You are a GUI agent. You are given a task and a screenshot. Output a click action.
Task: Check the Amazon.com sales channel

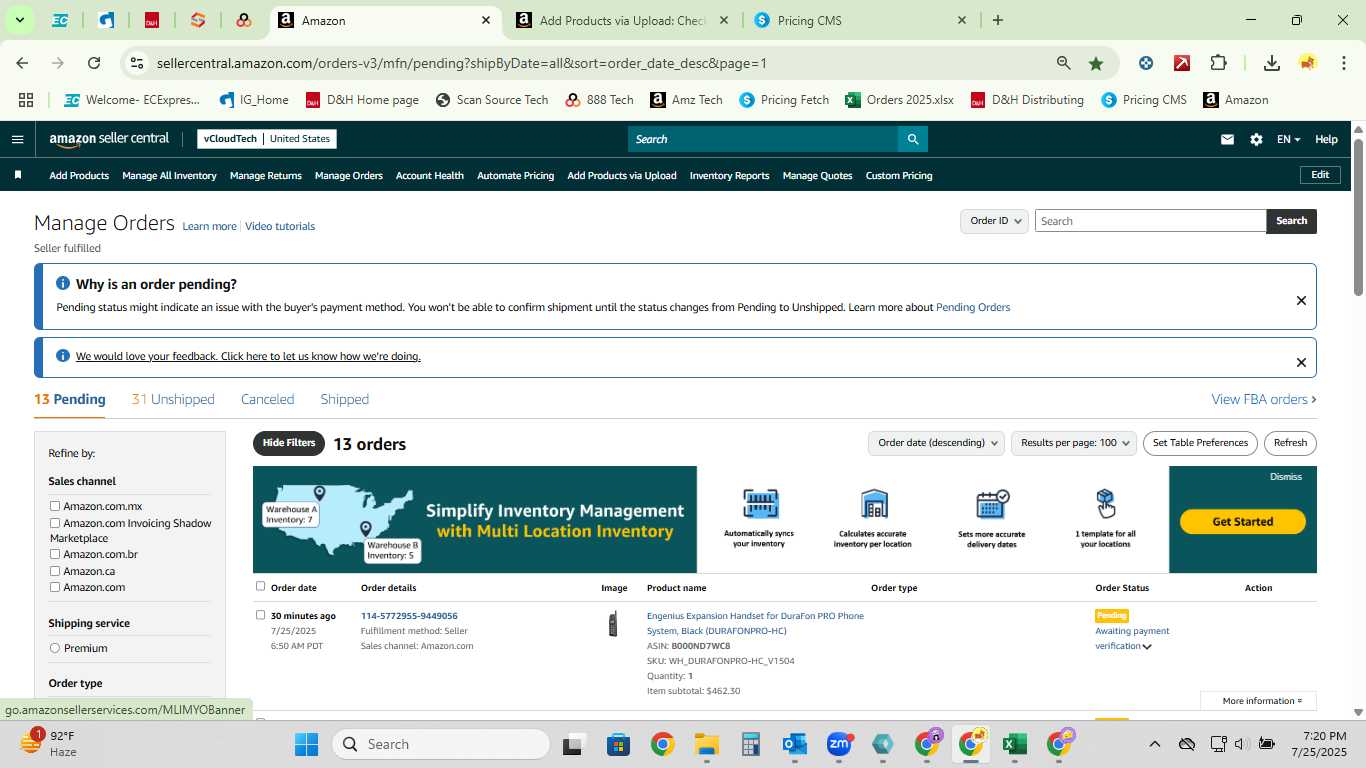click(x=55, y=587)
